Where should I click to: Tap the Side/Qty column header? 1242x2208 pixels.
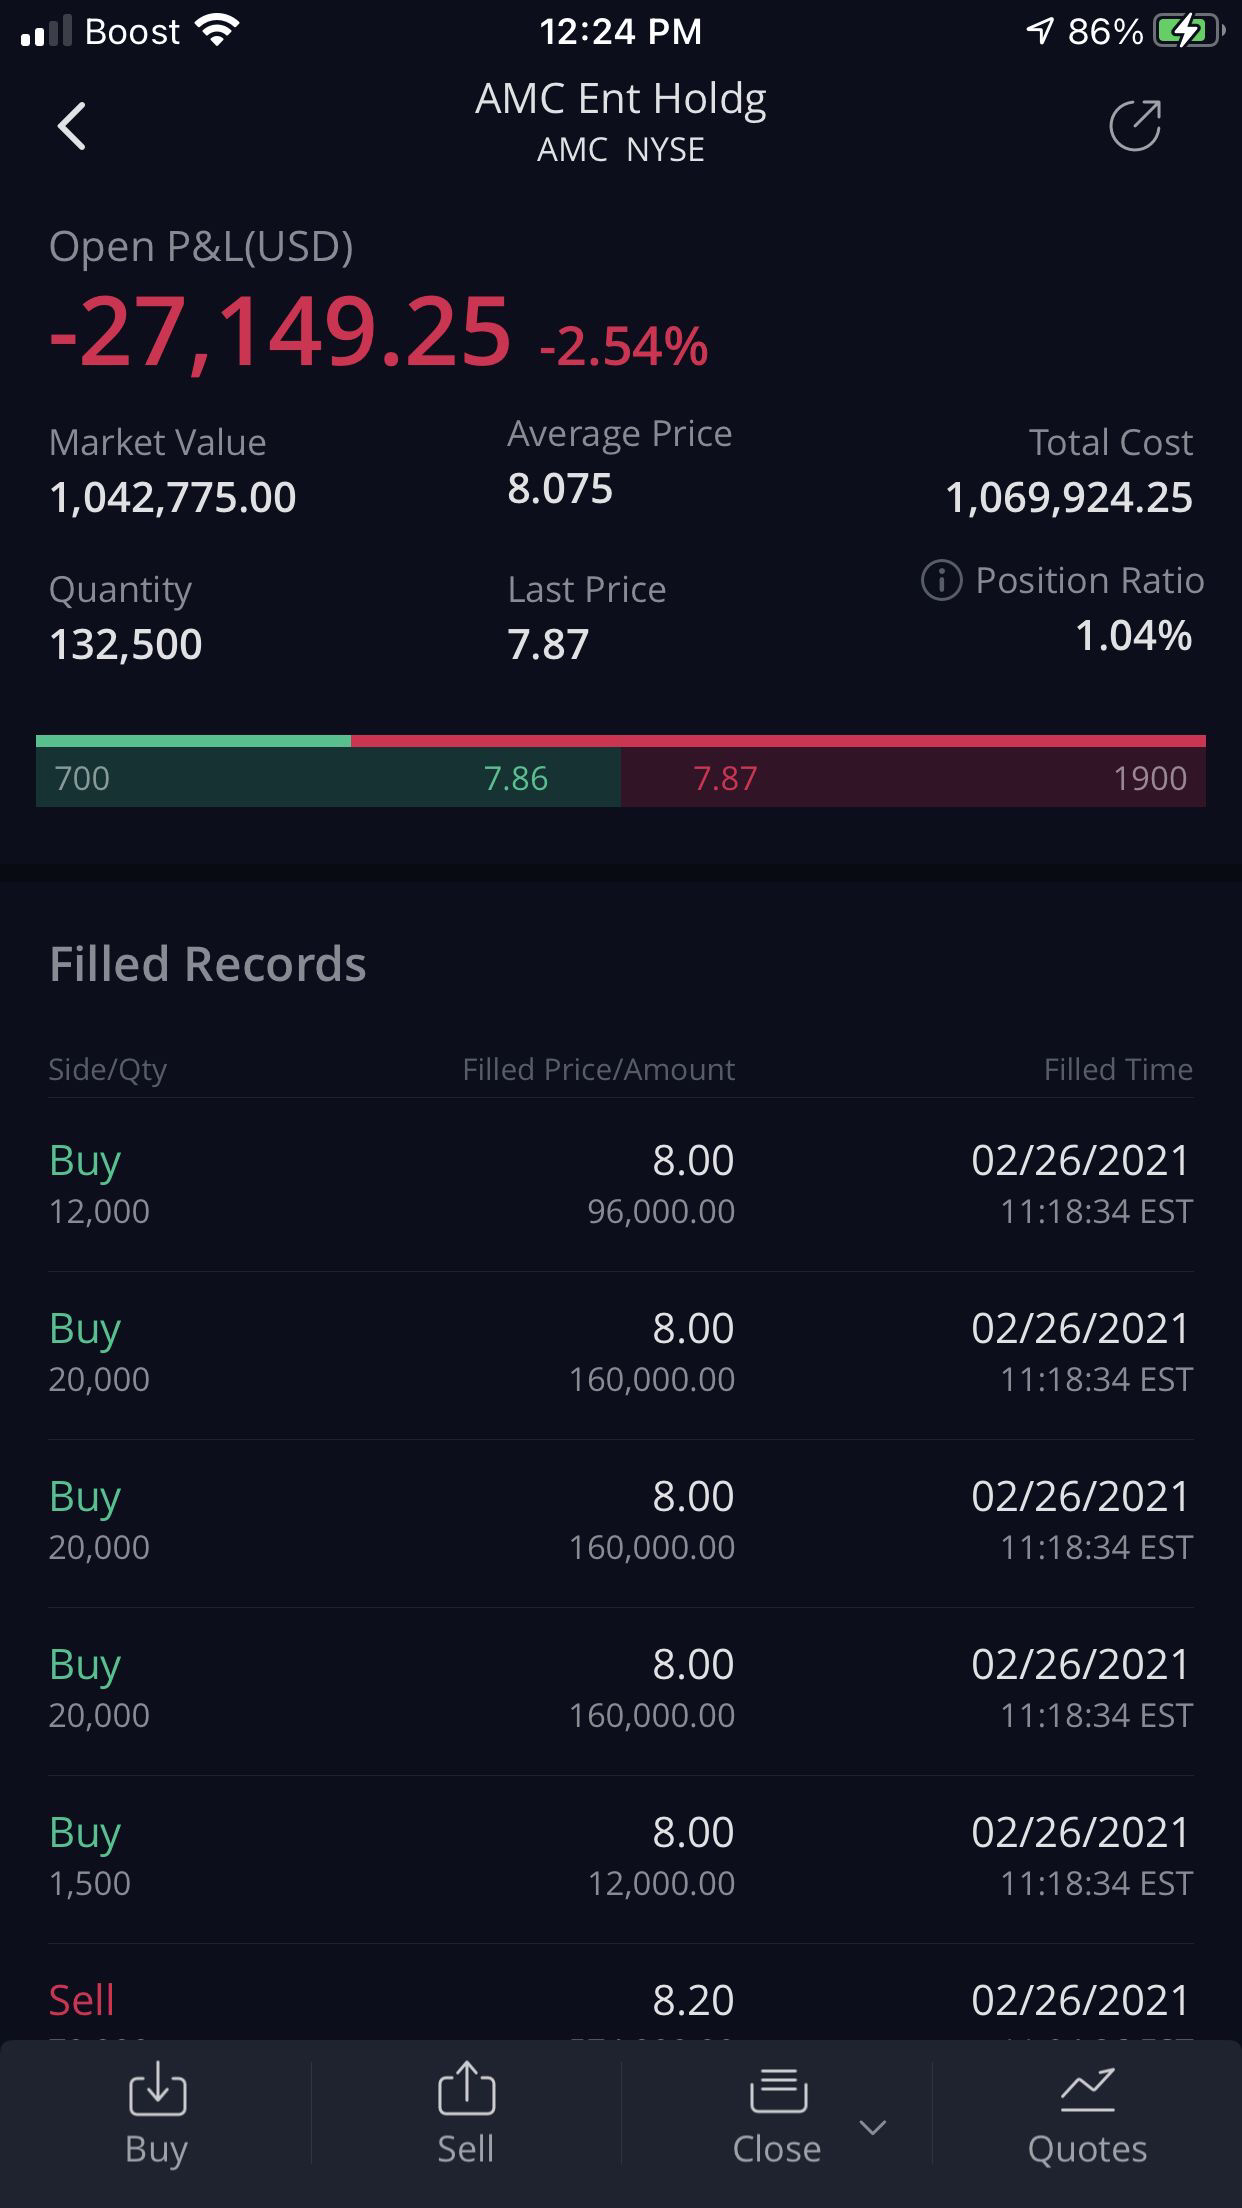(x=108, y=1070)
